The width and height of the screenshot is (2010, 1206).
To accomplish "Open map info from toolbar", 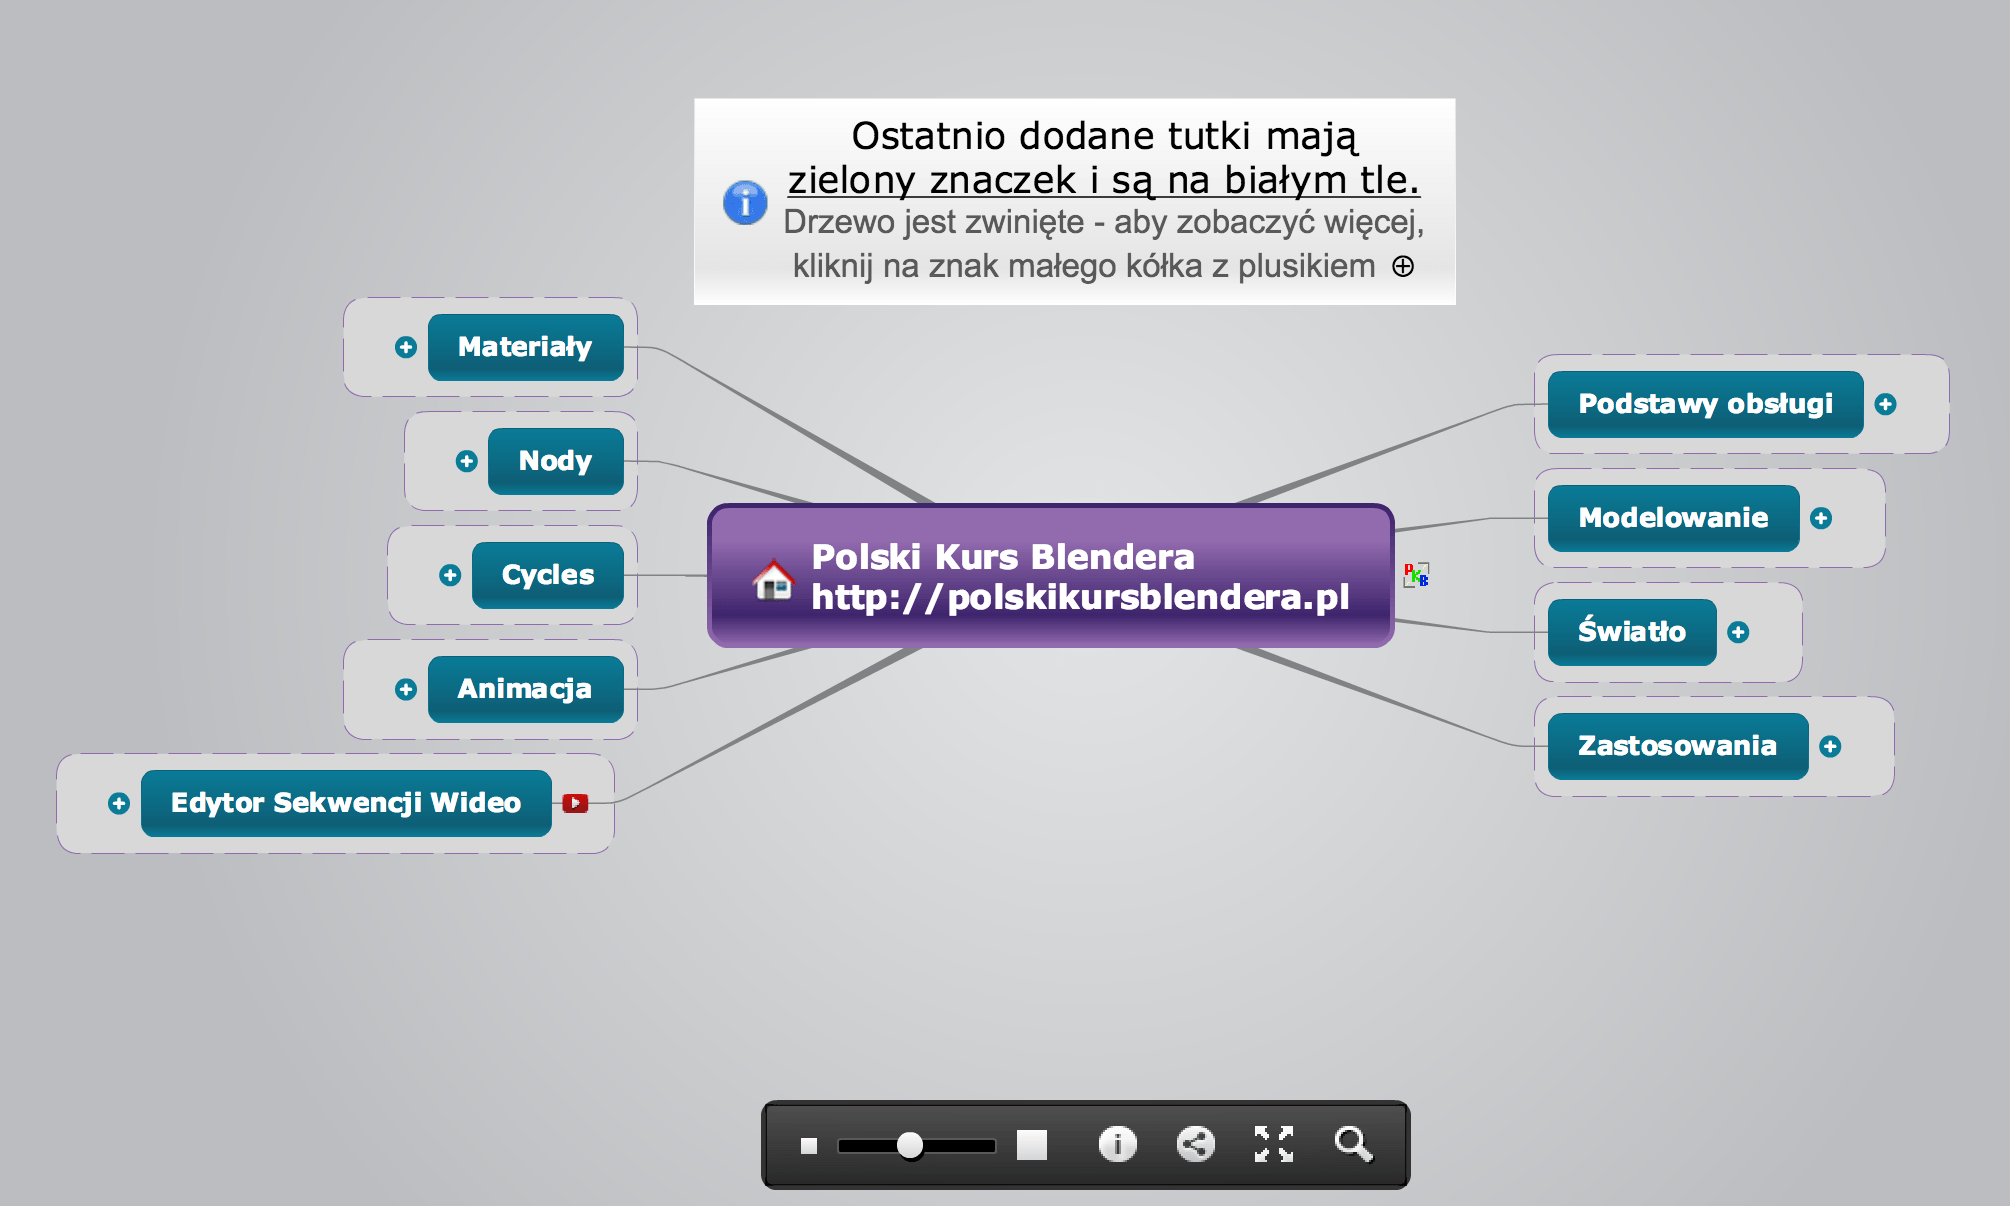I will (1118, 1144).
